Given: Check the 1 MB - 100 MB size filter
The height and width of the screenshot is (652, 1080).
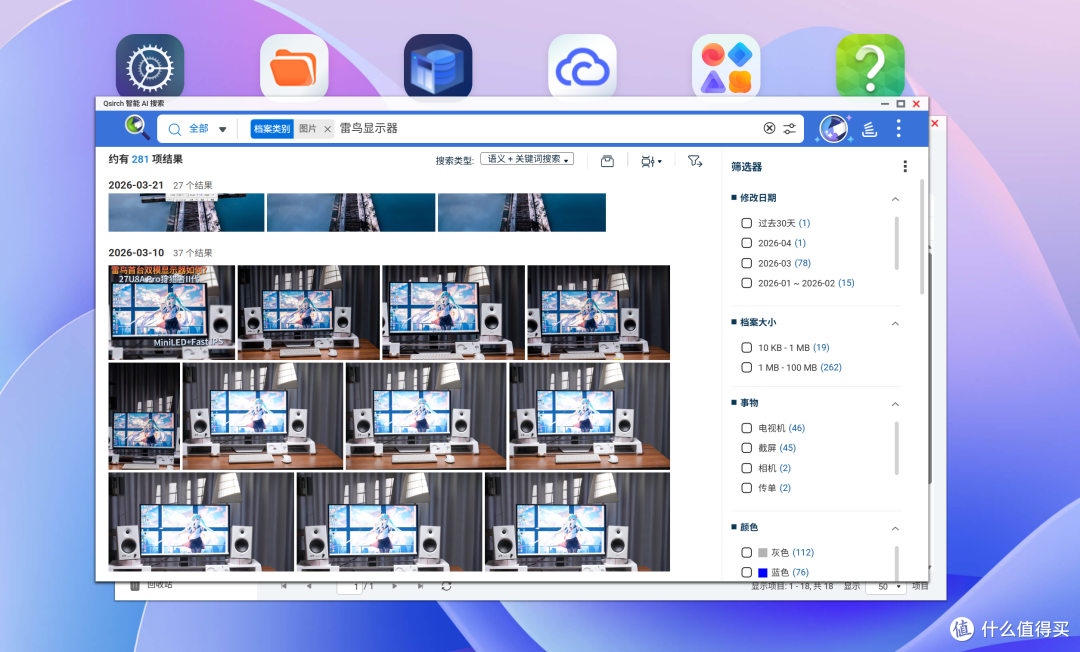Looking at the screenshot, I should 746,368.
